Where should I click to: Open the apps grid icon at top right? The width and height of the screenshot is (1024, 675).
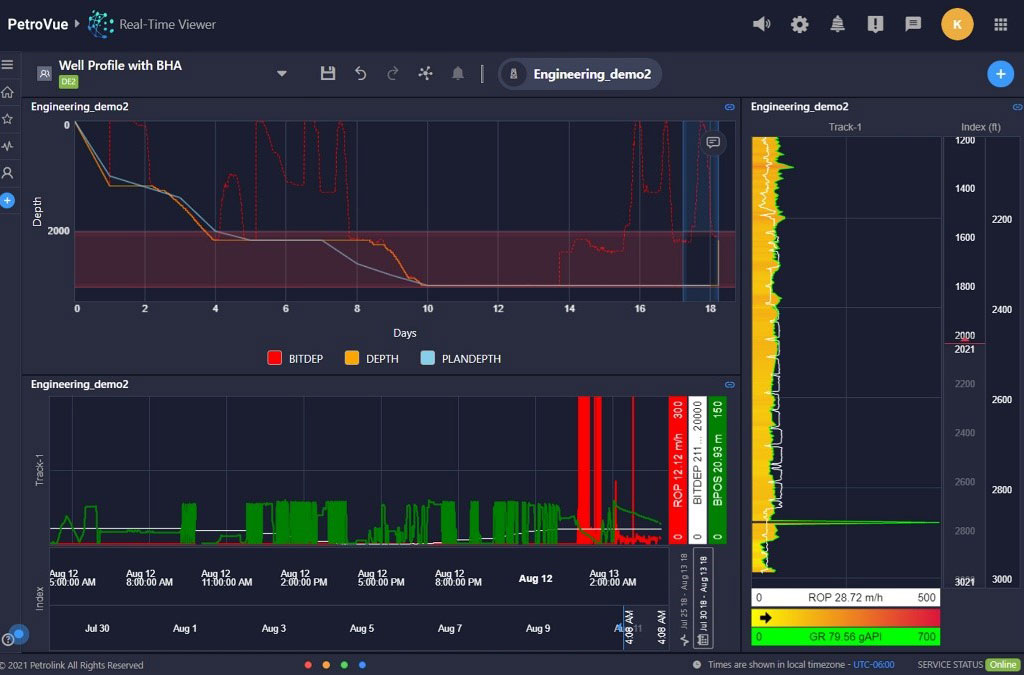click(999, 24)
